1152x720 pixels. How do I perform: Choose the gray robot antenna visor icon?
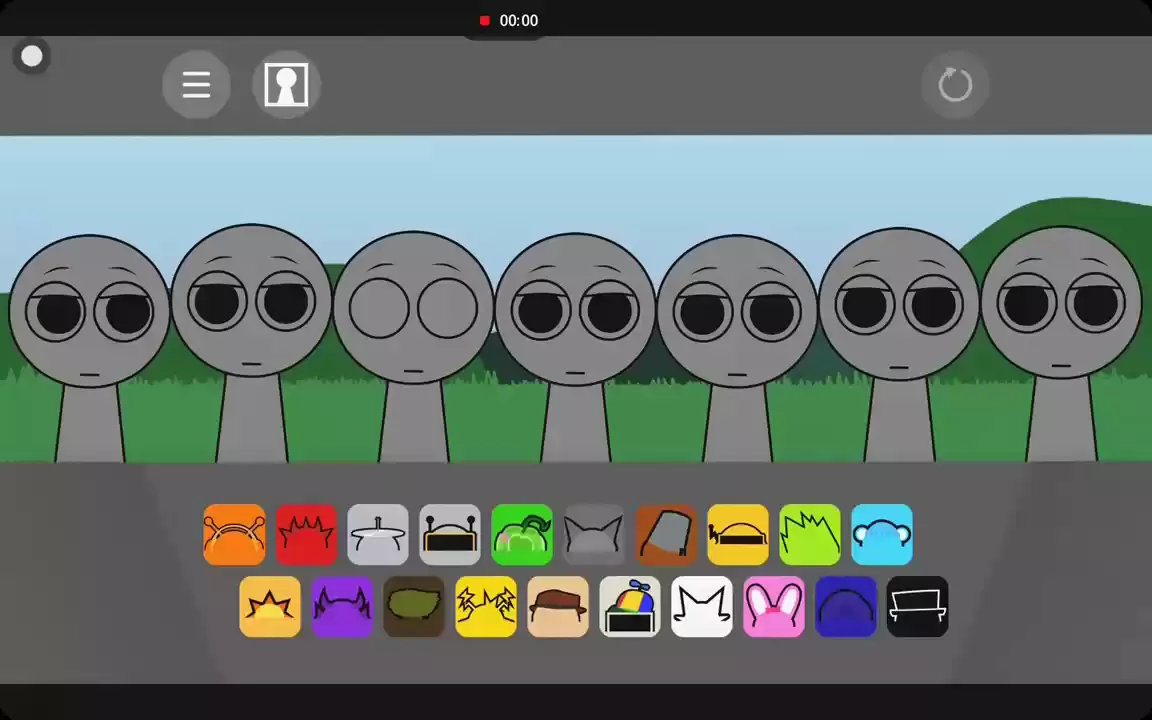point(450,535)
